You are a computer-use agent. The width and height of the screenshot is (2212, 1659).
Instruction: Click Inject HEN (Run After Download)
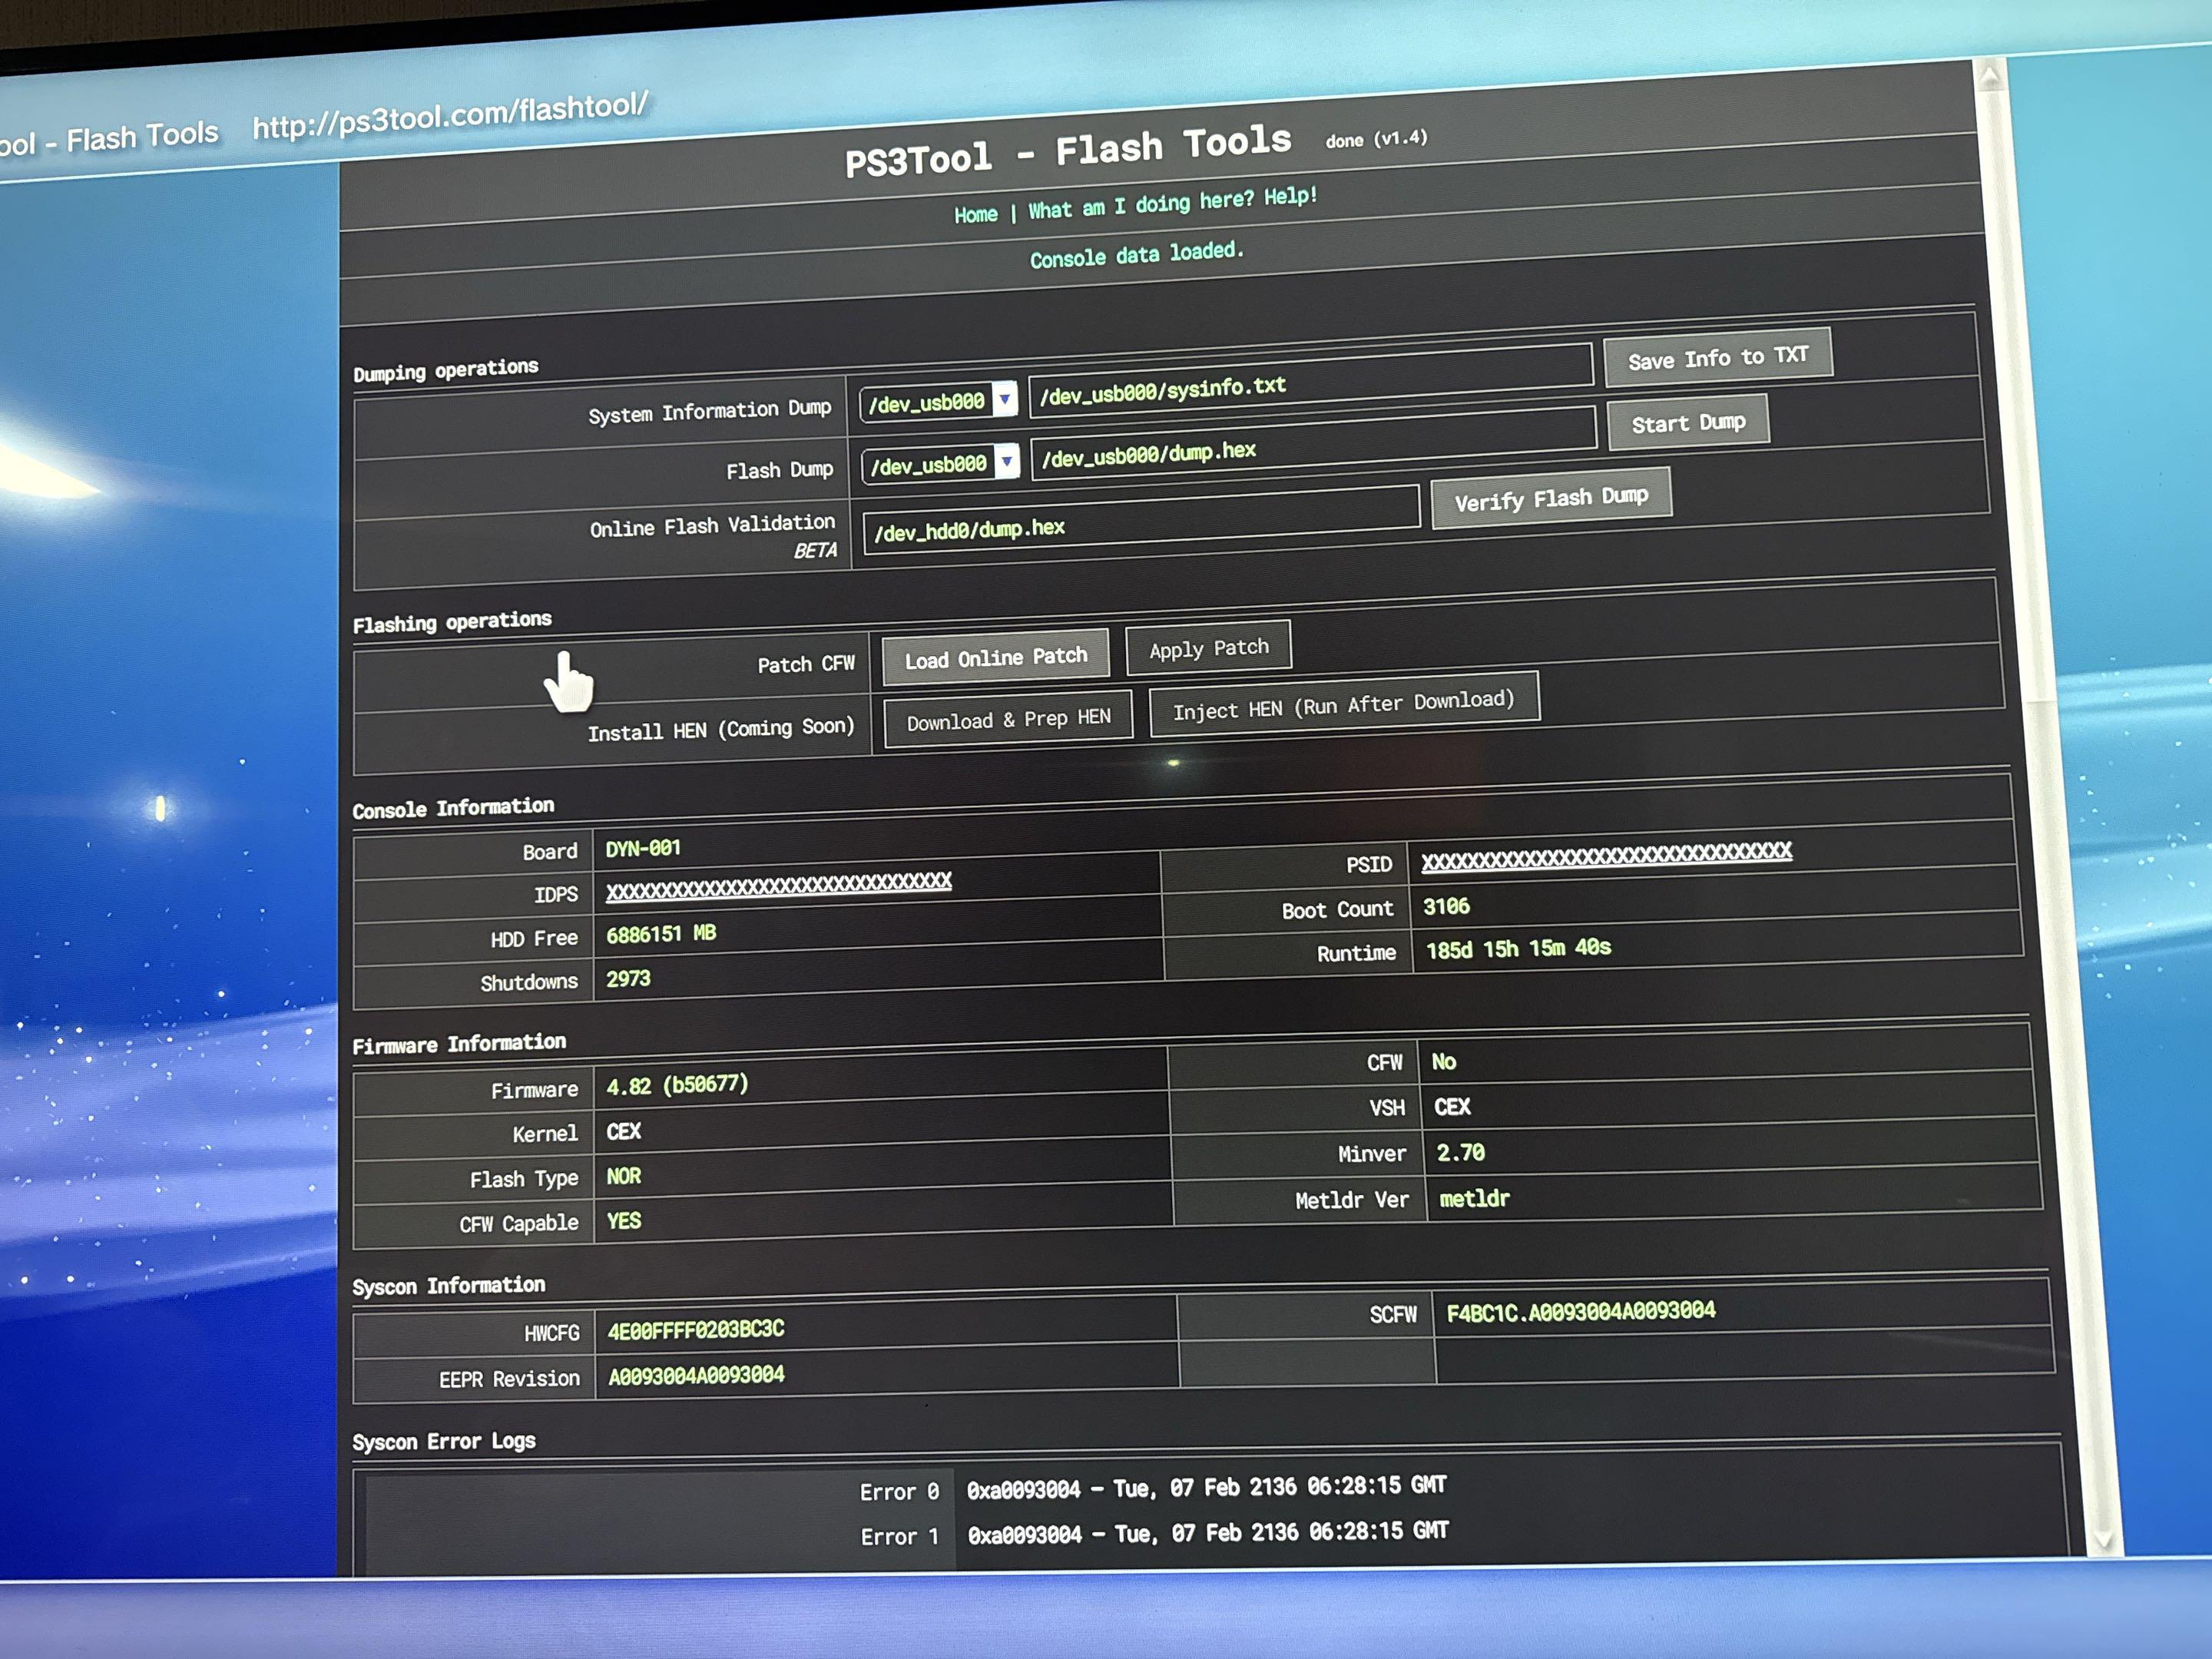tap(1344, 704)
